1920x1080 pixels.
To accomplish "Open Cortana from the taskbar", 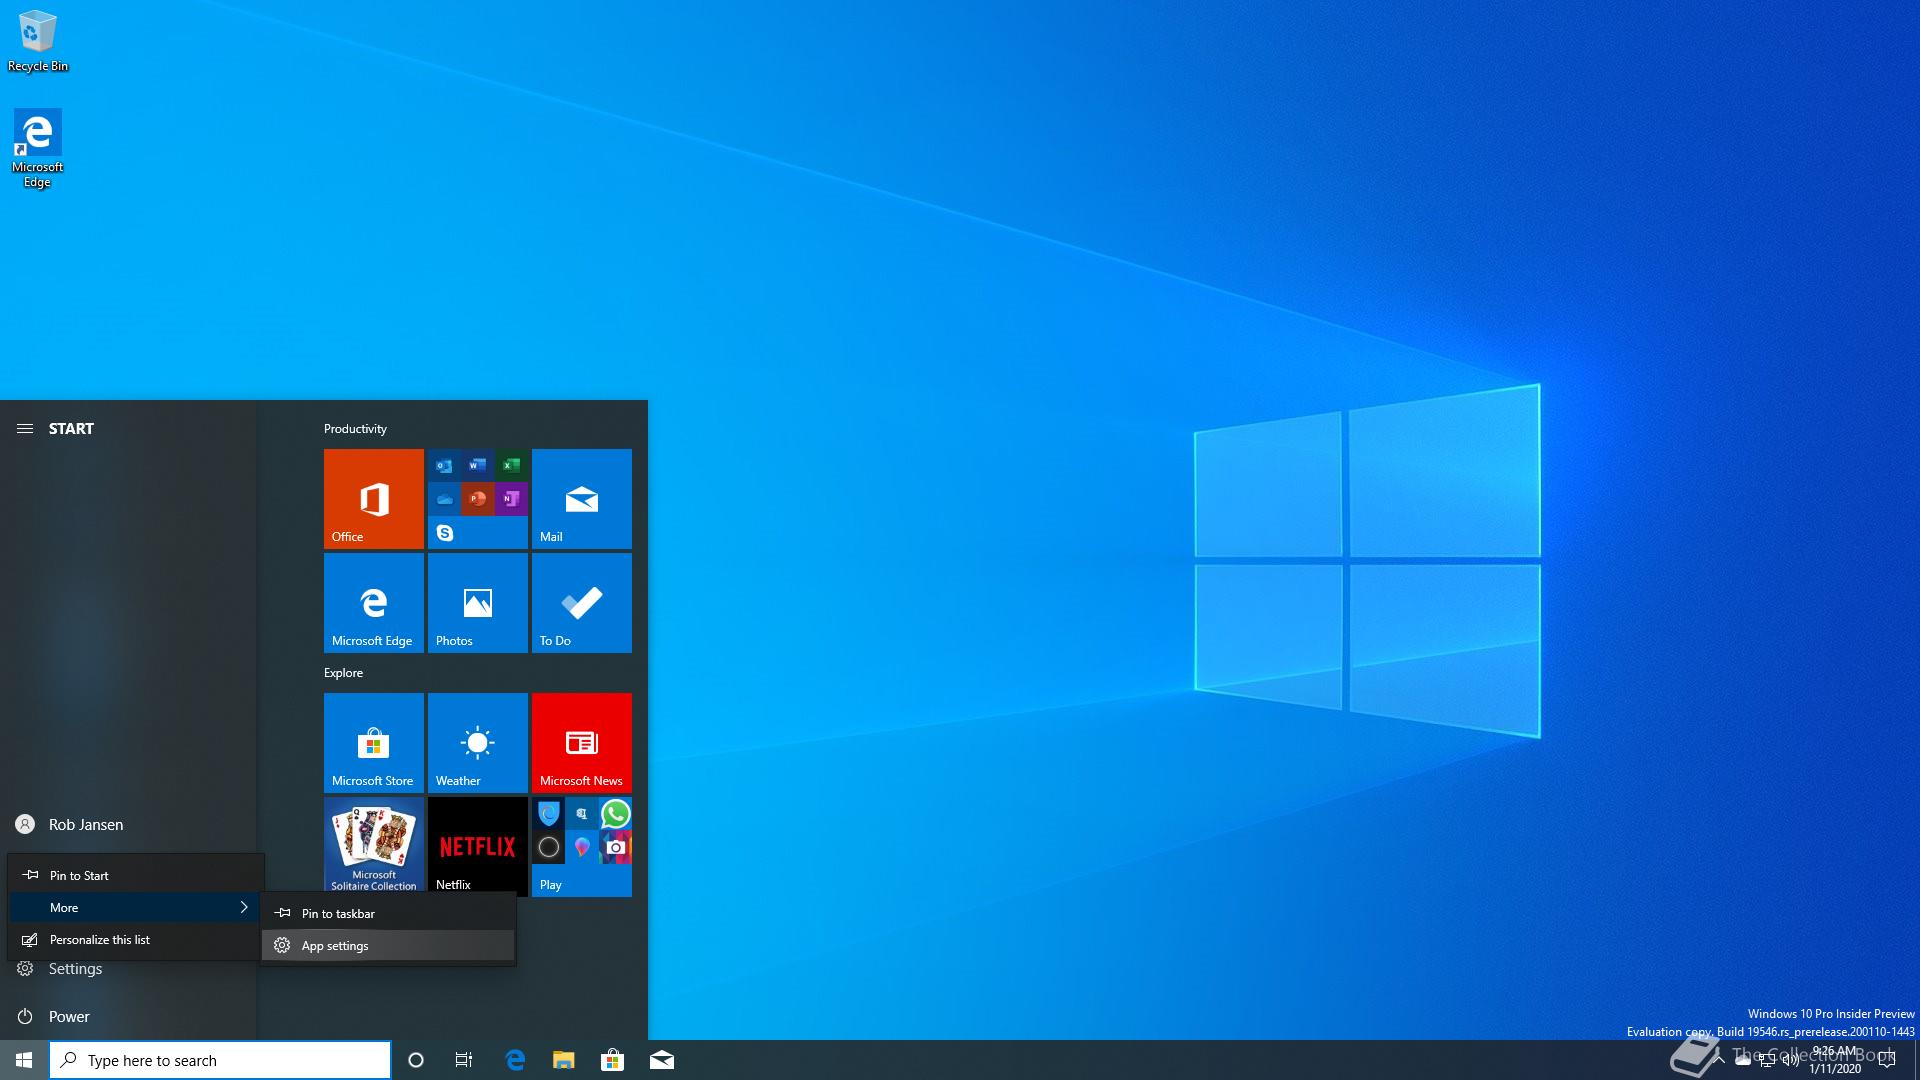I will coord(416,1060).
